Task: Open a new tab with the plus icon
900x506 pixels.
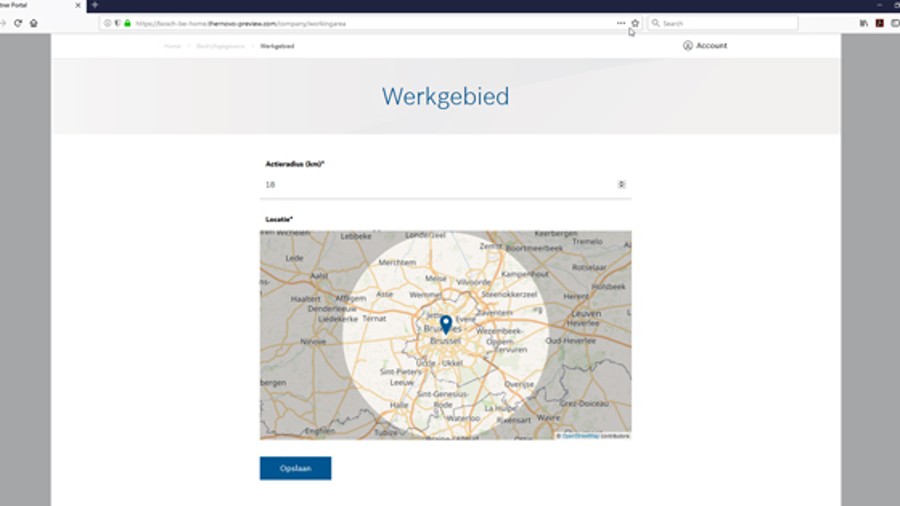Action: click(x=95, y=5)
